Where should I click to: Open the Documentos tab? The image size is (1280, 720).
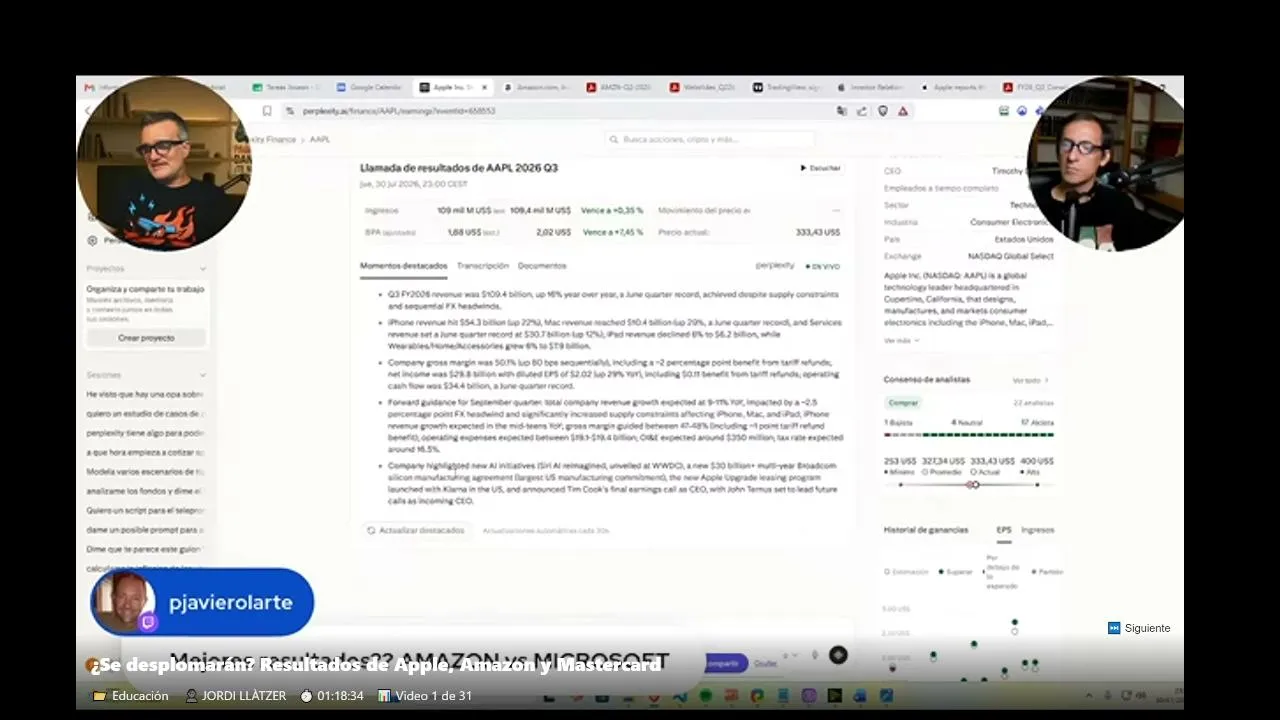542,266
